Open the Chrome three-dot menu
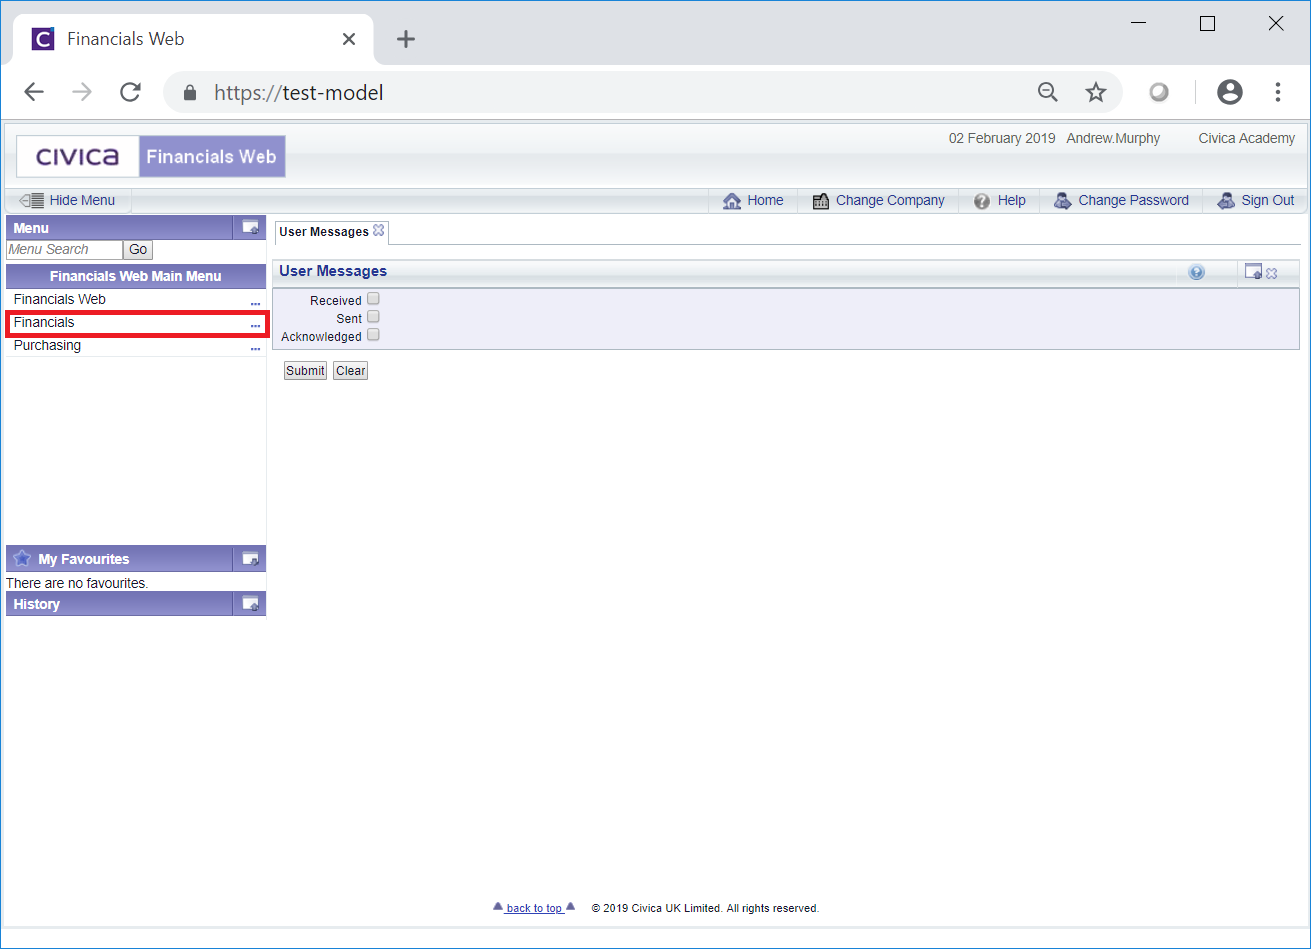 1278,93
